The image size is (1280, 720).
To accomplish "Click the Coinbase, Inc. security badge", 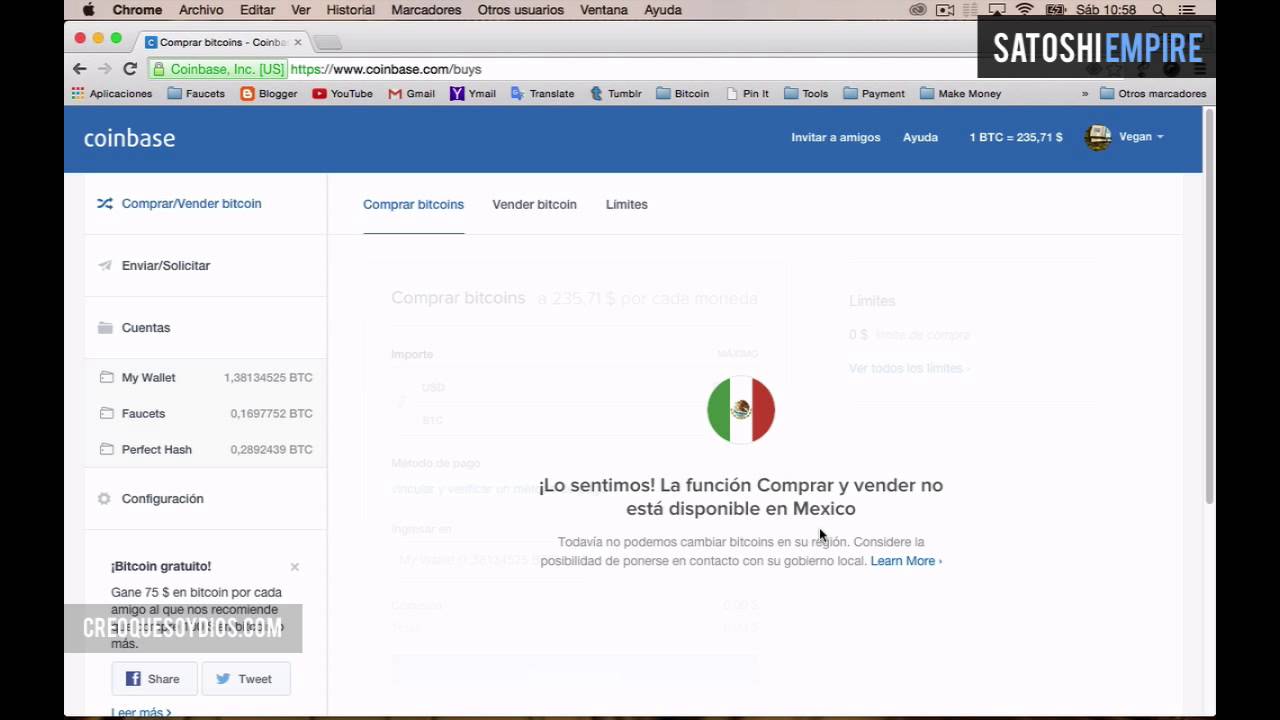I will (218, 69).
